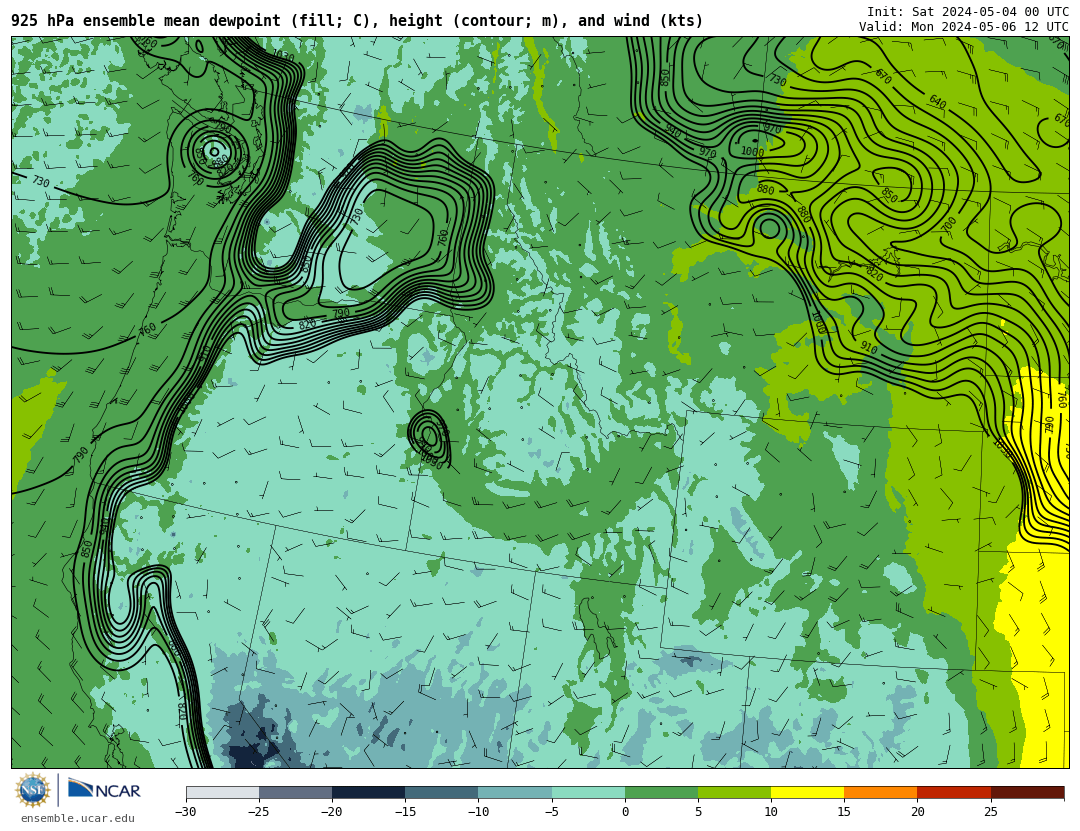Click the '25' colorbar tick label
Image resolution: width=1080 pixels, height=831 pixels.
[x=990, y=812]
